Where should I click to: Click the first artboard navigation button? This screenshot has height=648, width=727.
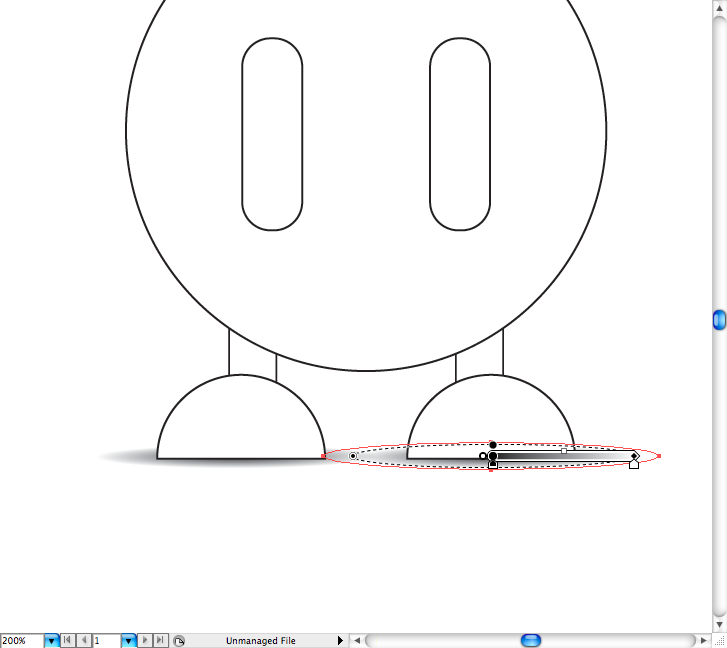pos(67,640)
